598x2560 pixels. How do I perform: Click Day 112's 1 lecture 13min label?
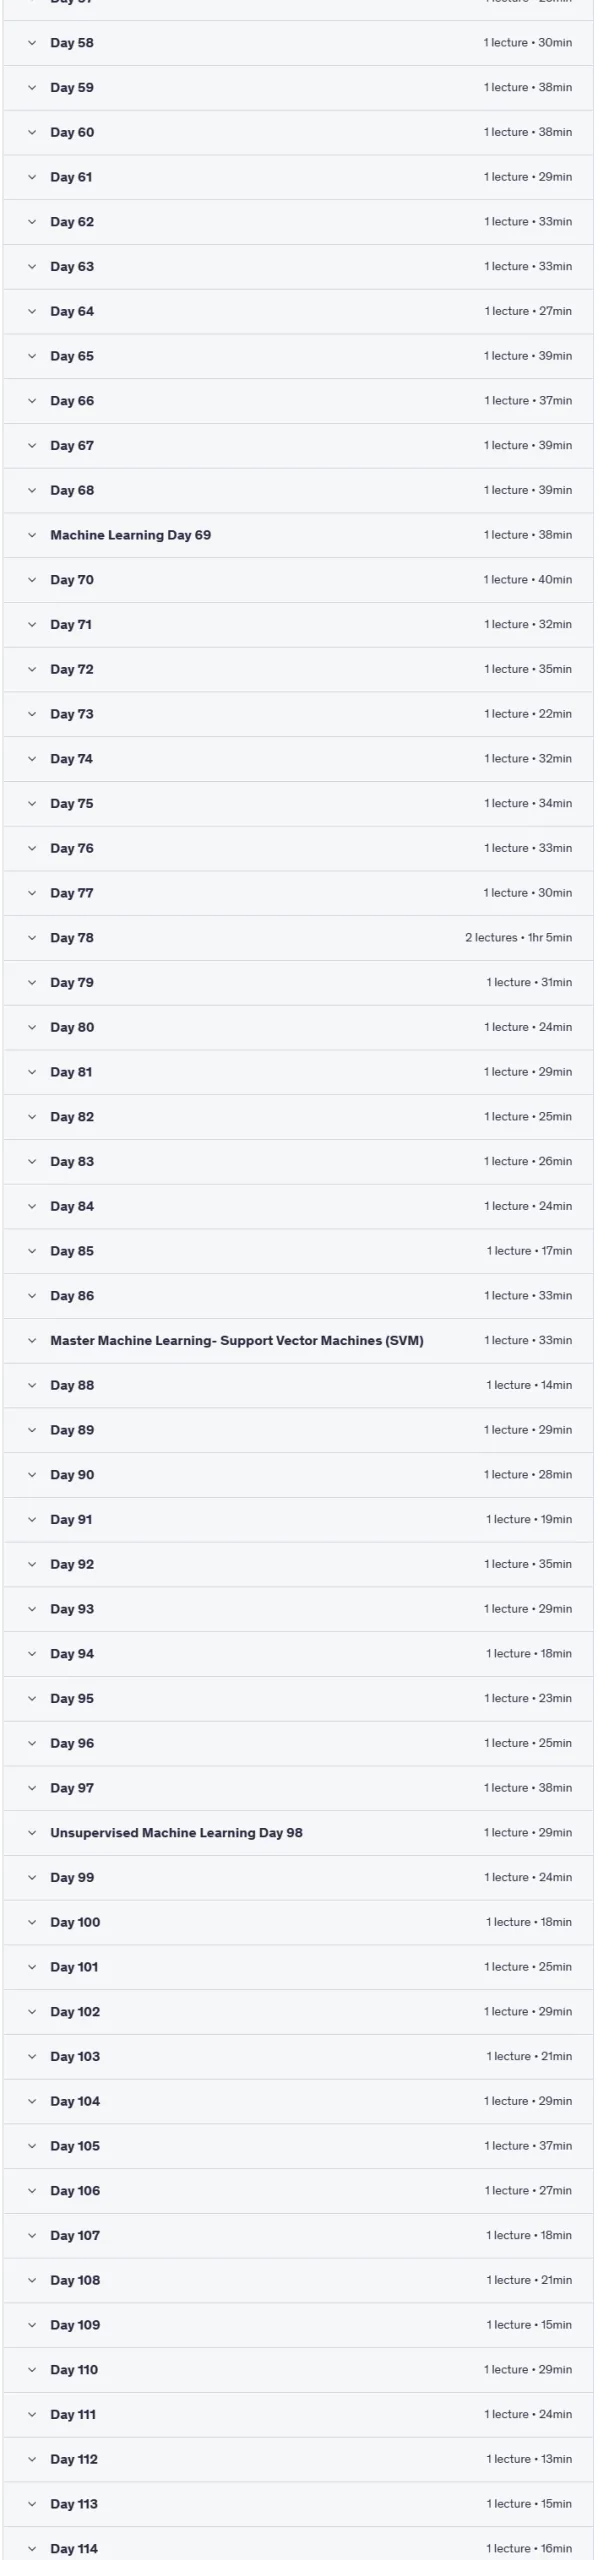coord(529,2459)
